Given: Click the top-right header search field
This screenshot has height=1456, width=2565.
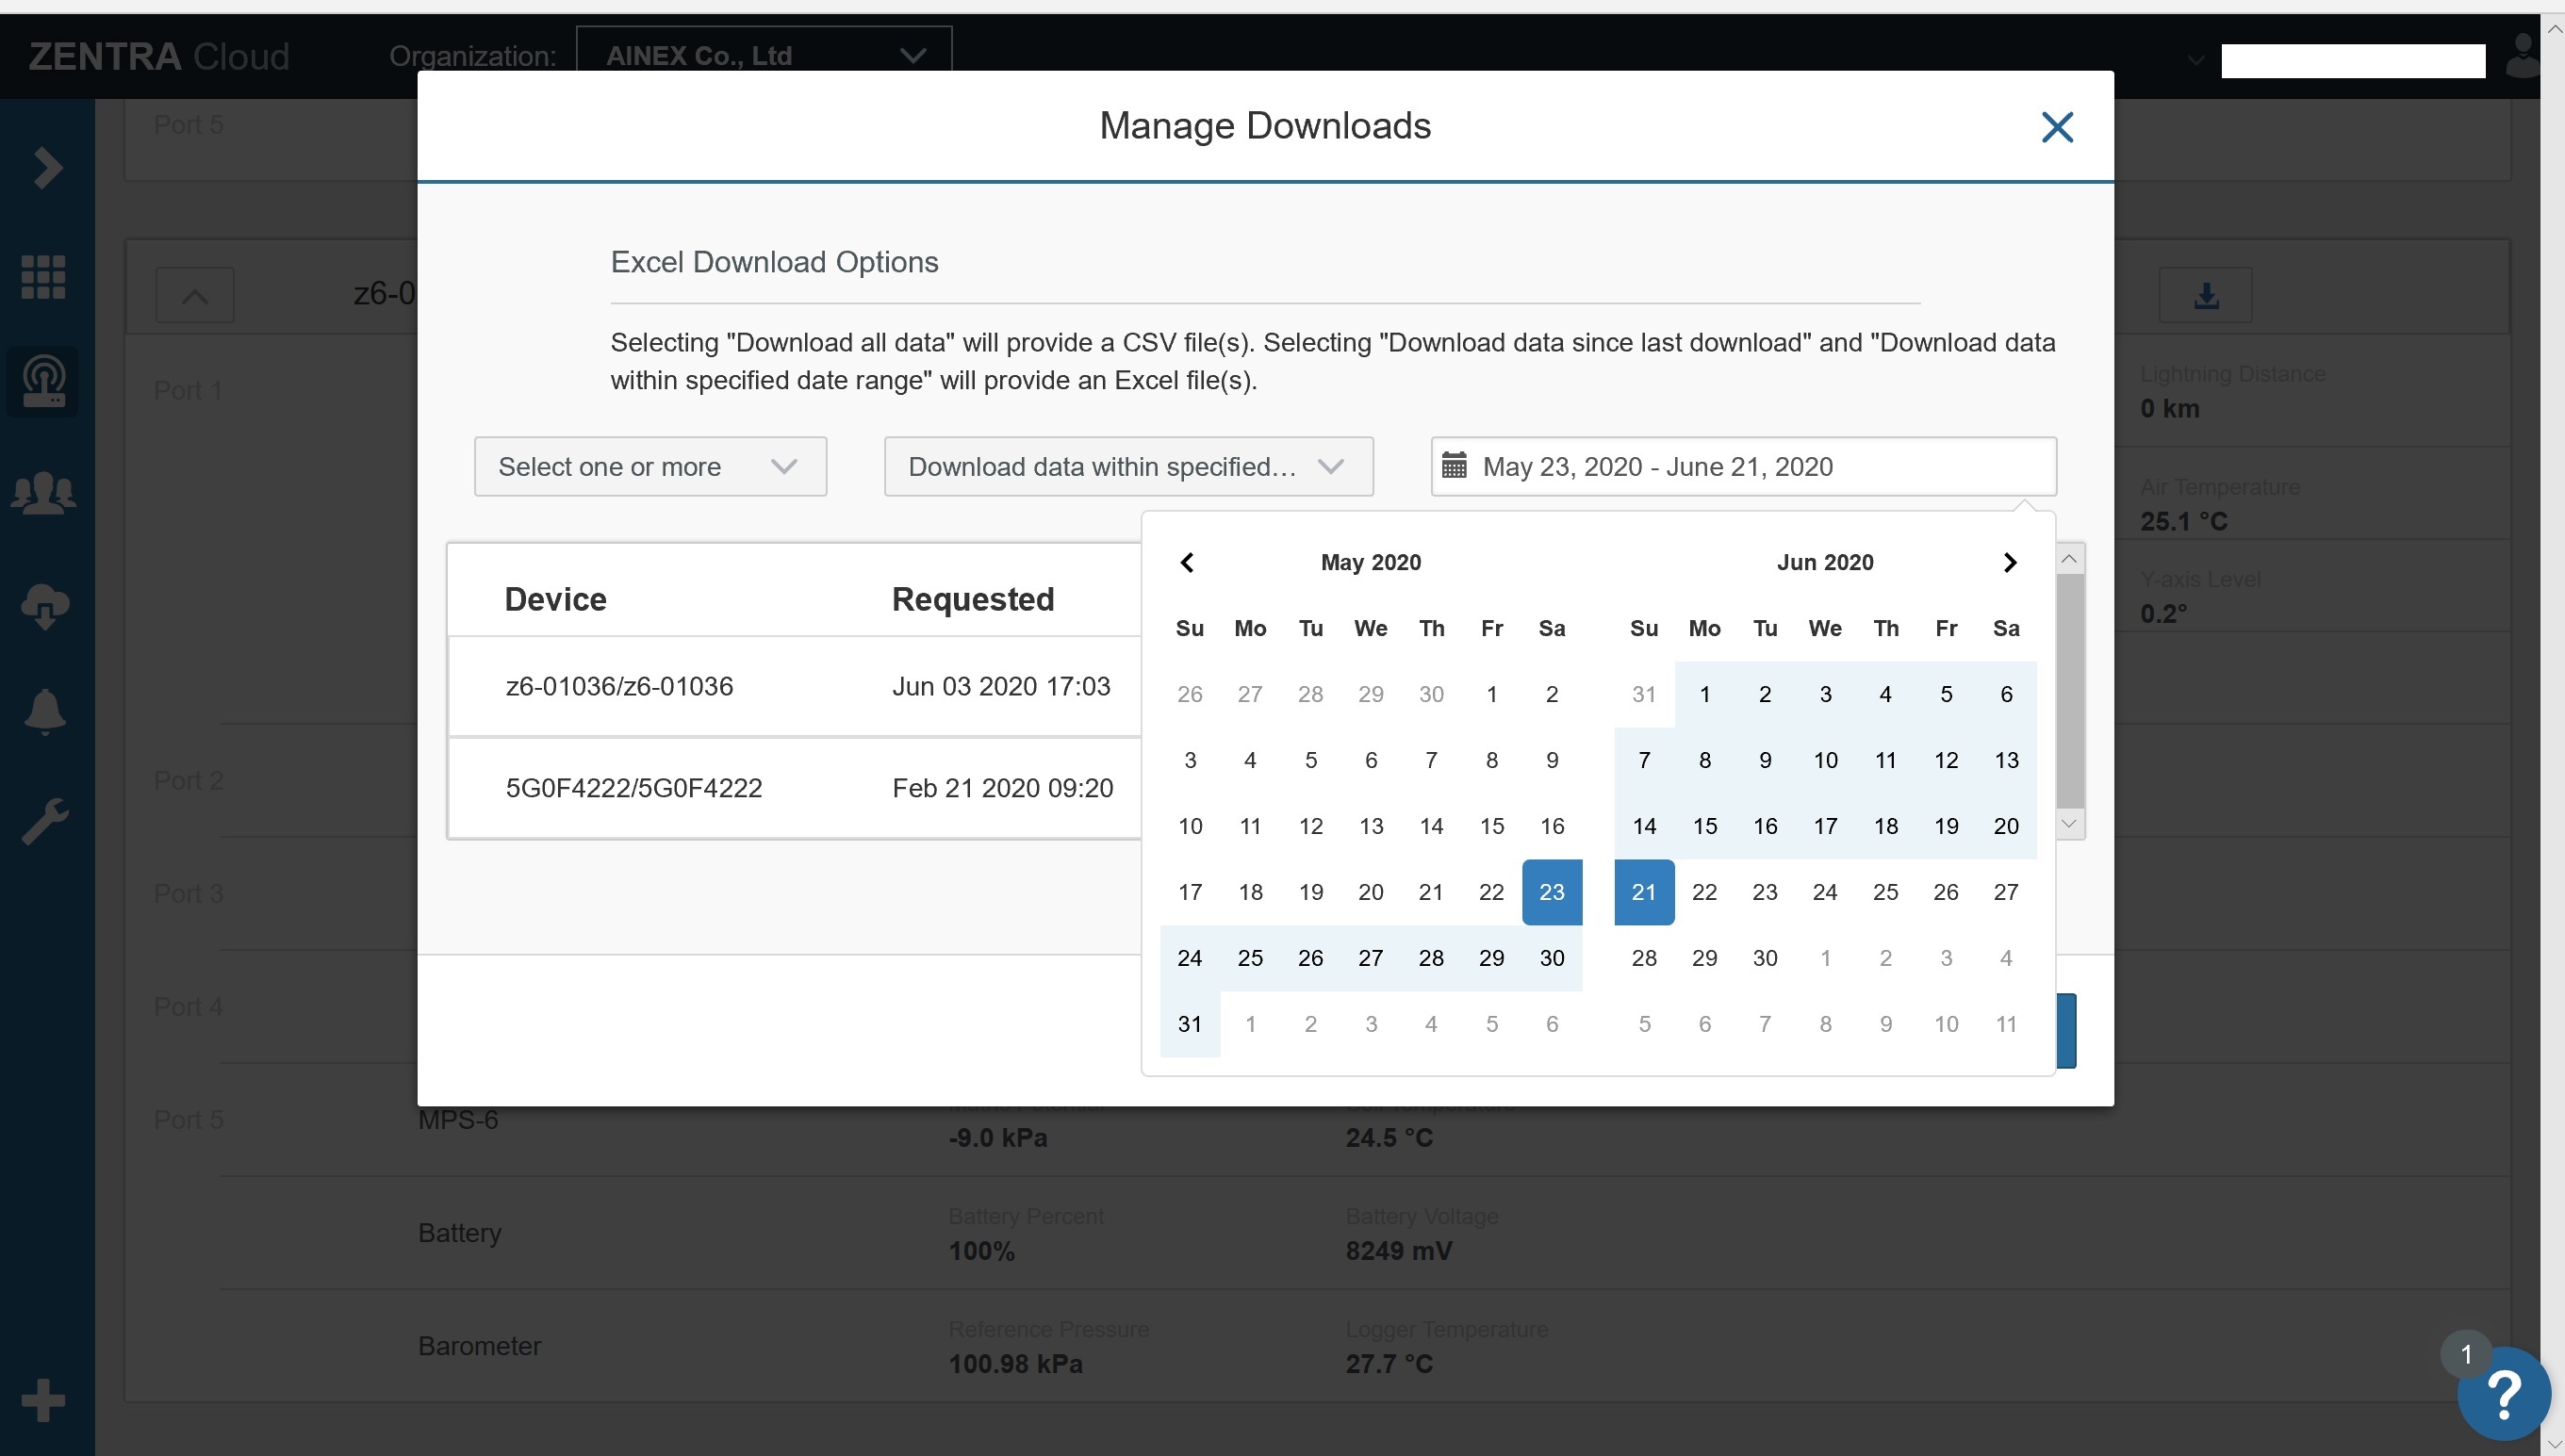Looking at the screenshot, I should point(2353,60).
